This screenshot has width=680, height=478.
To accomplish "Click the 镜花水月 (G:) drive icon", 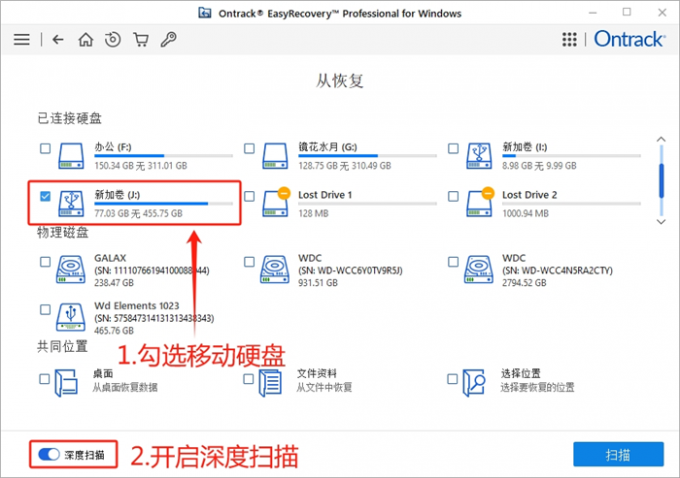I will 275,156.
